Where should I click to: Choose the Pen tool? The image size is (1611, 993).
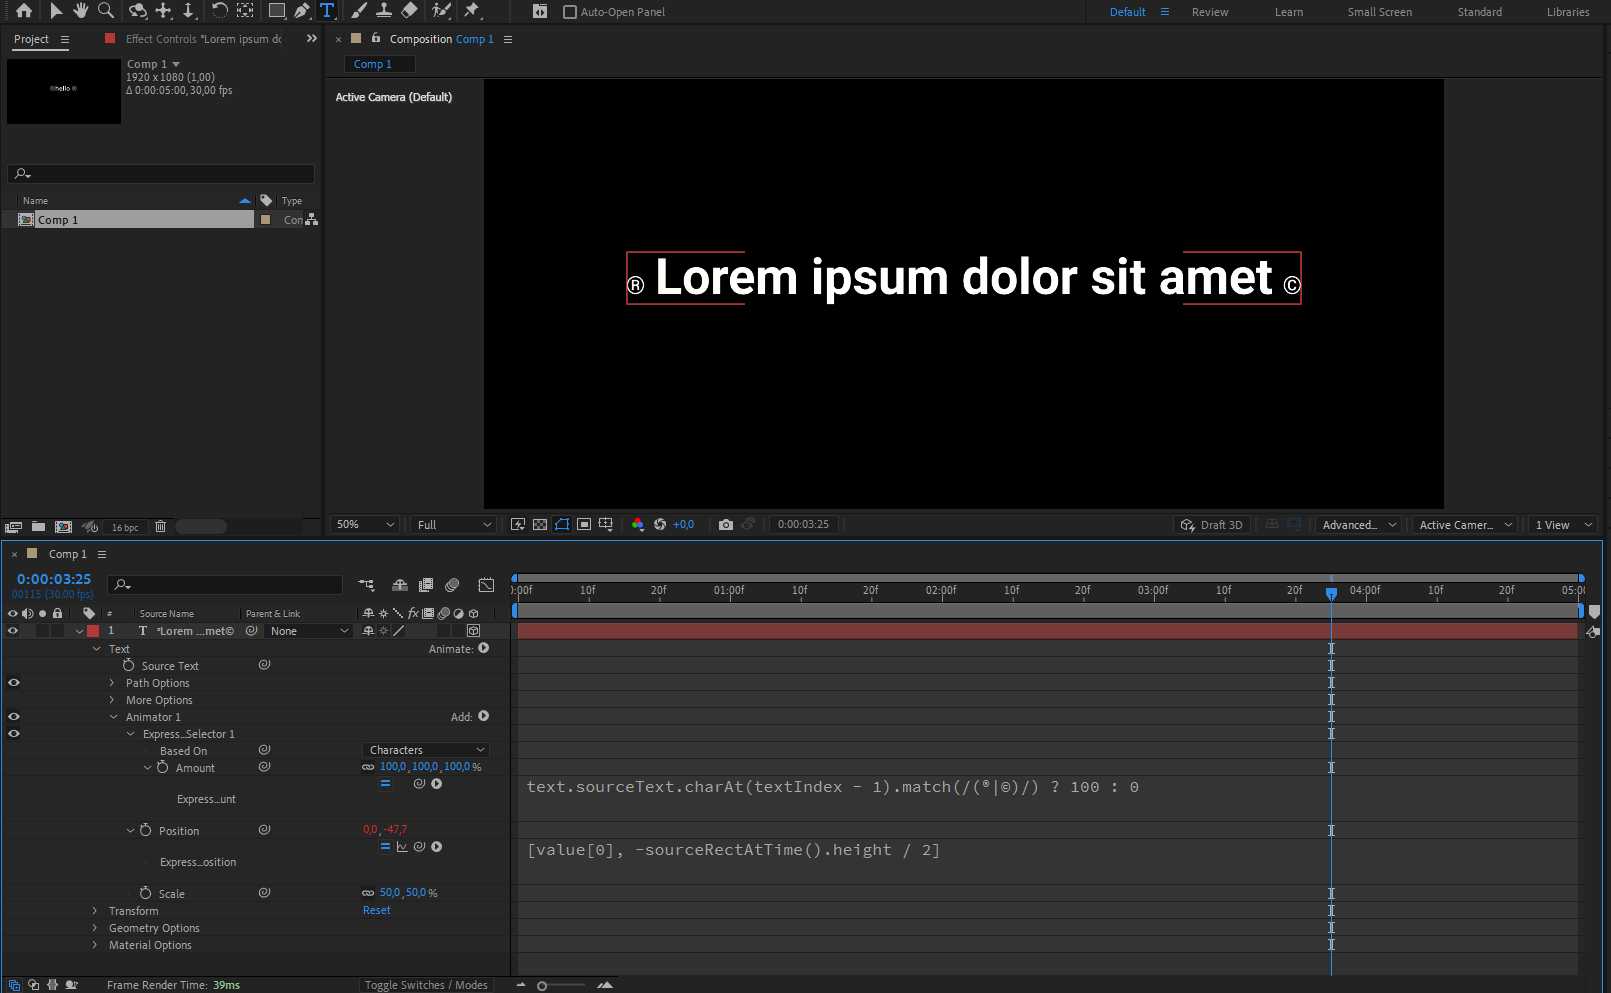pos(301,11)
